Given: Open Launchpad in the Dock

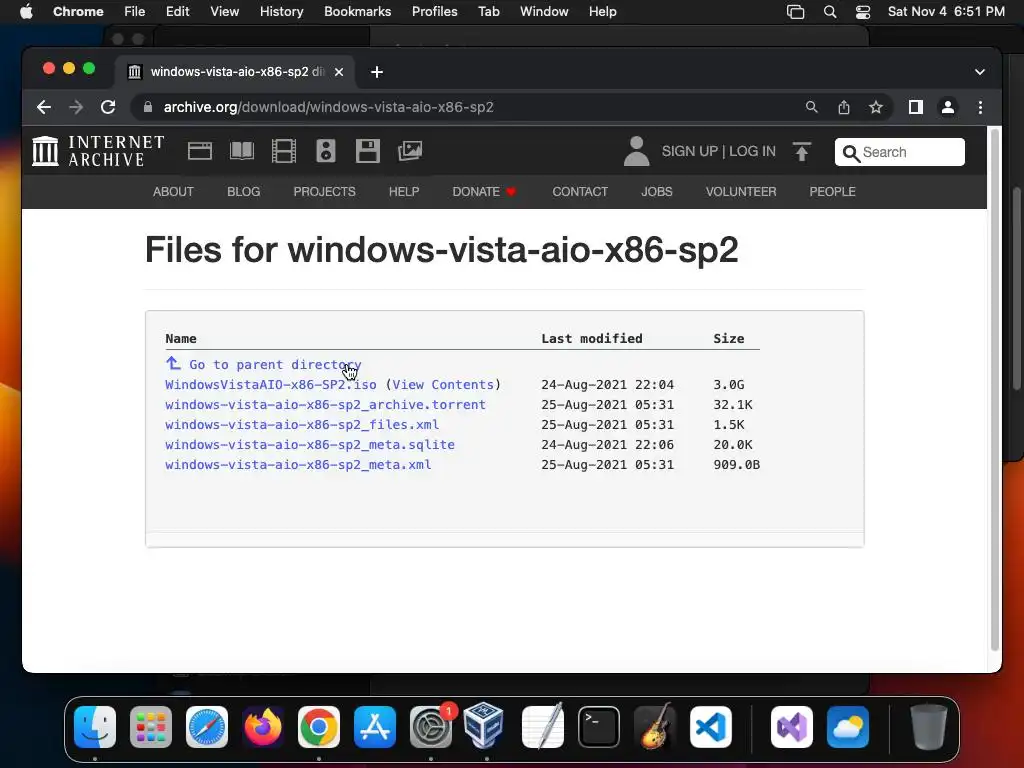Looking at the screenshot, I should click(x=151, y=727).
